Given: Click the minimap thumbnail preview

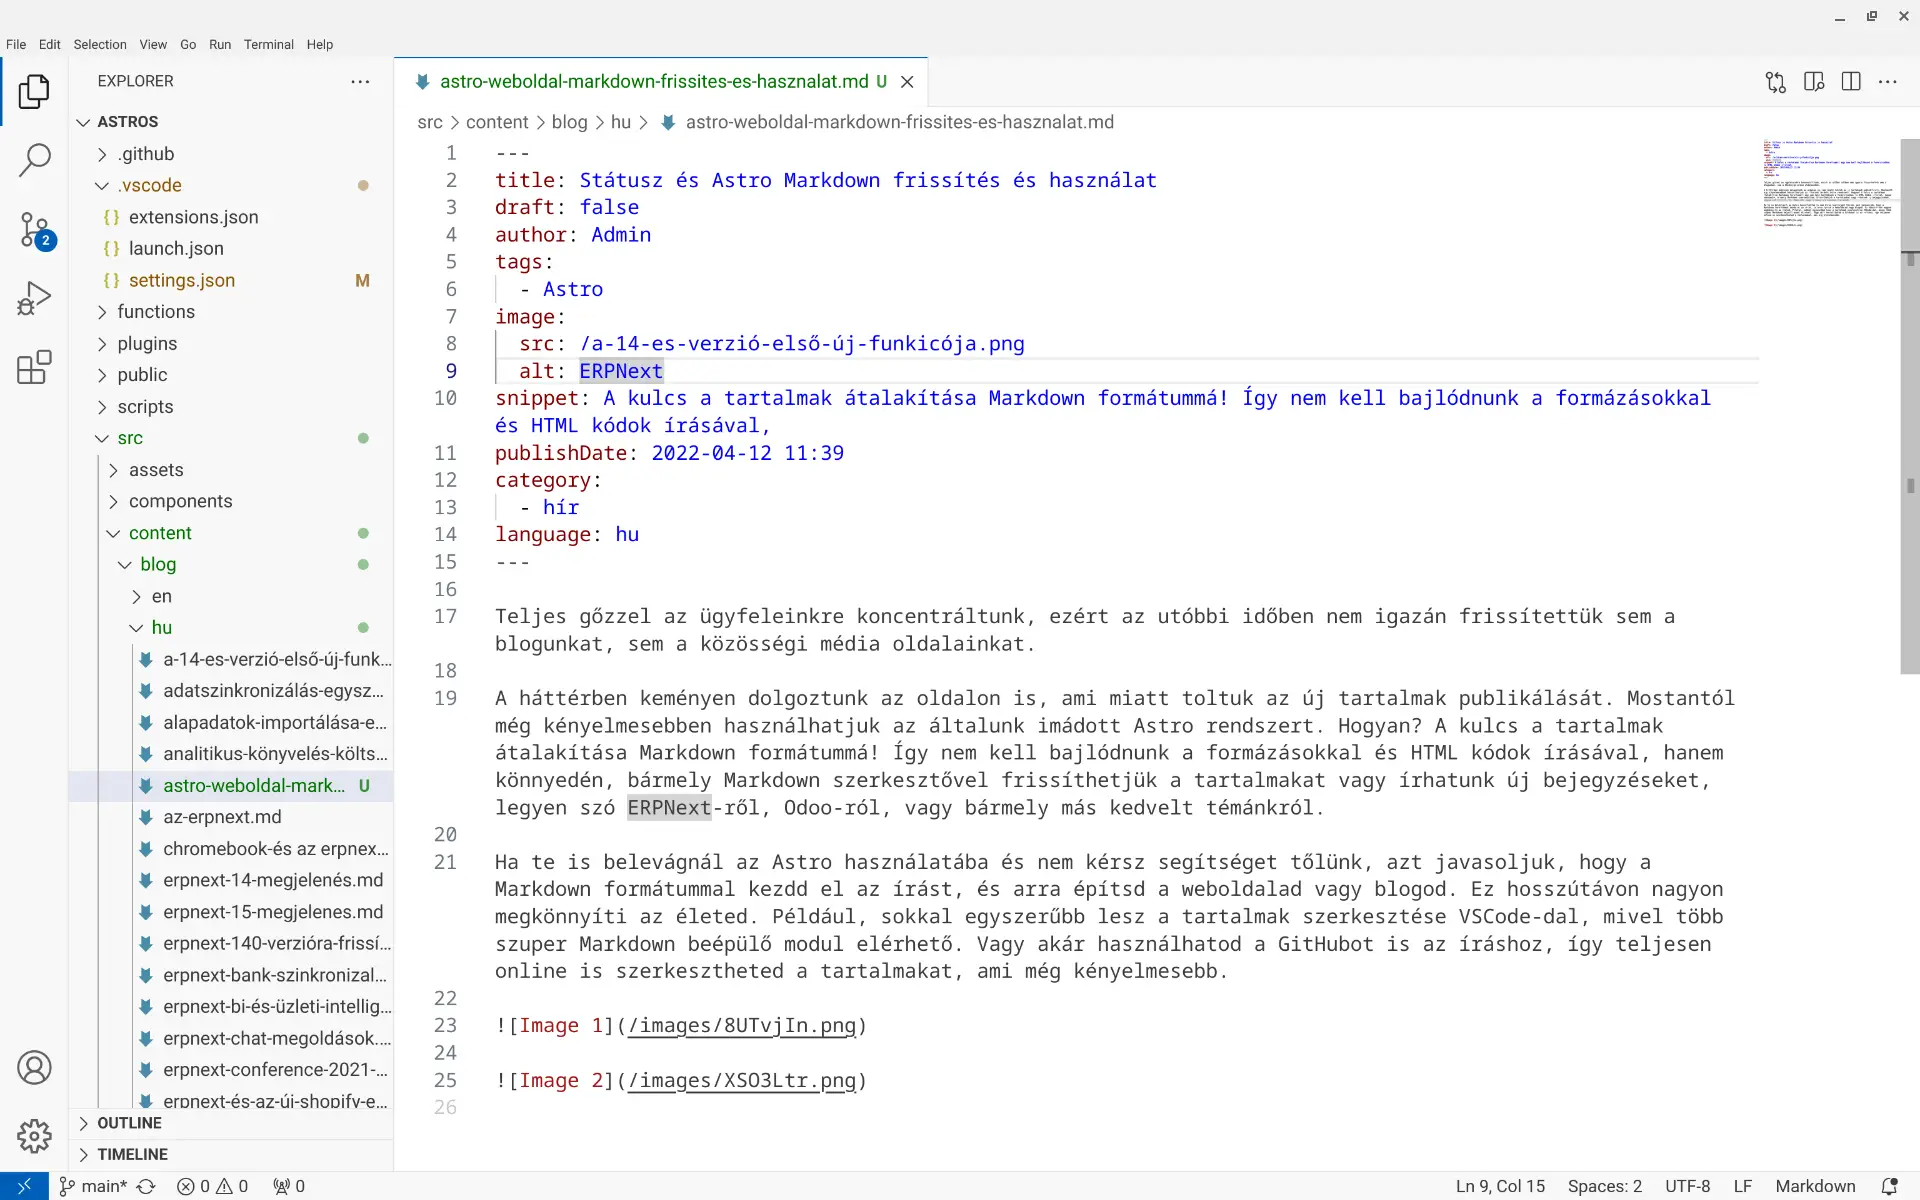Looking at the screenshot, I should coord(1828,184).
